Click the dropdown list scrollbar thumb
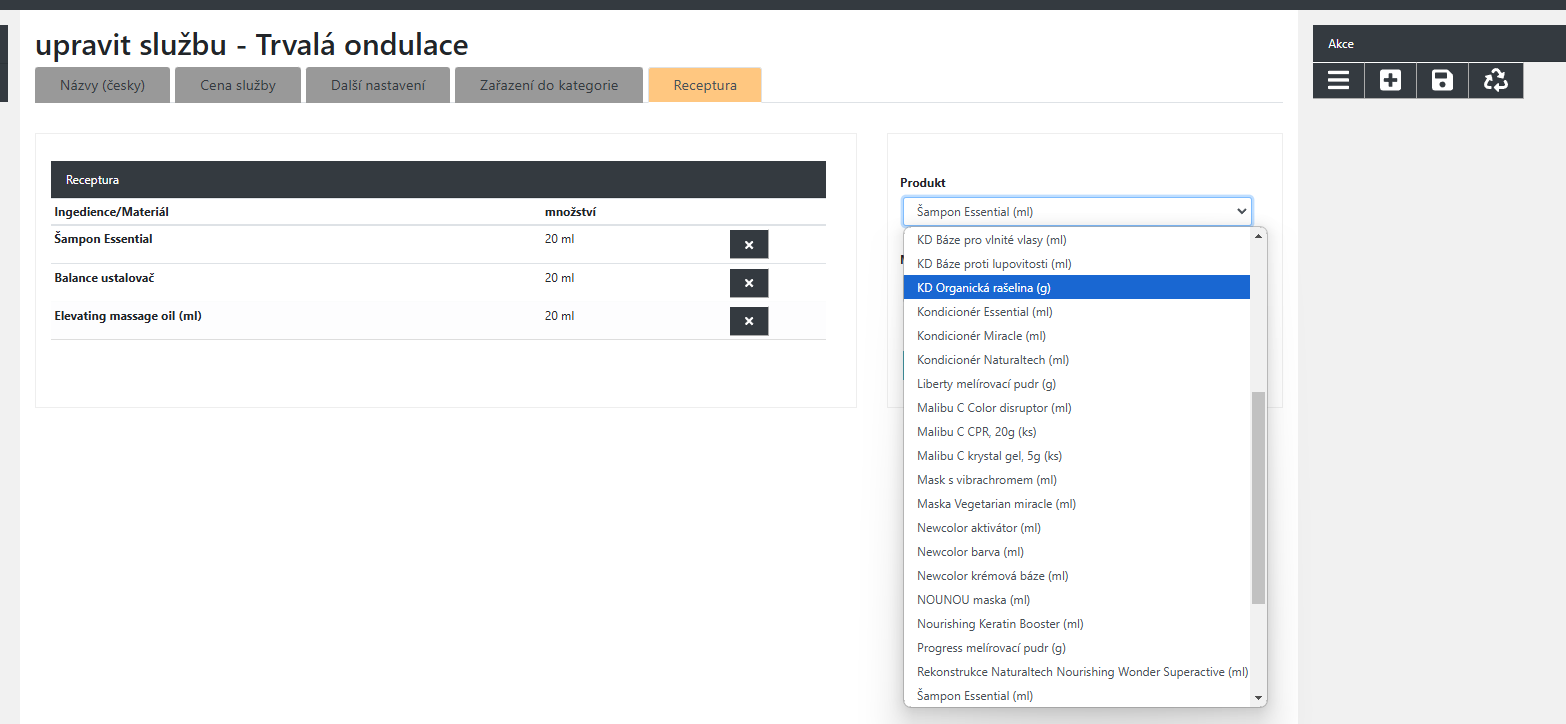This screenshot has height=724, width=1566. coord(1258,498)
